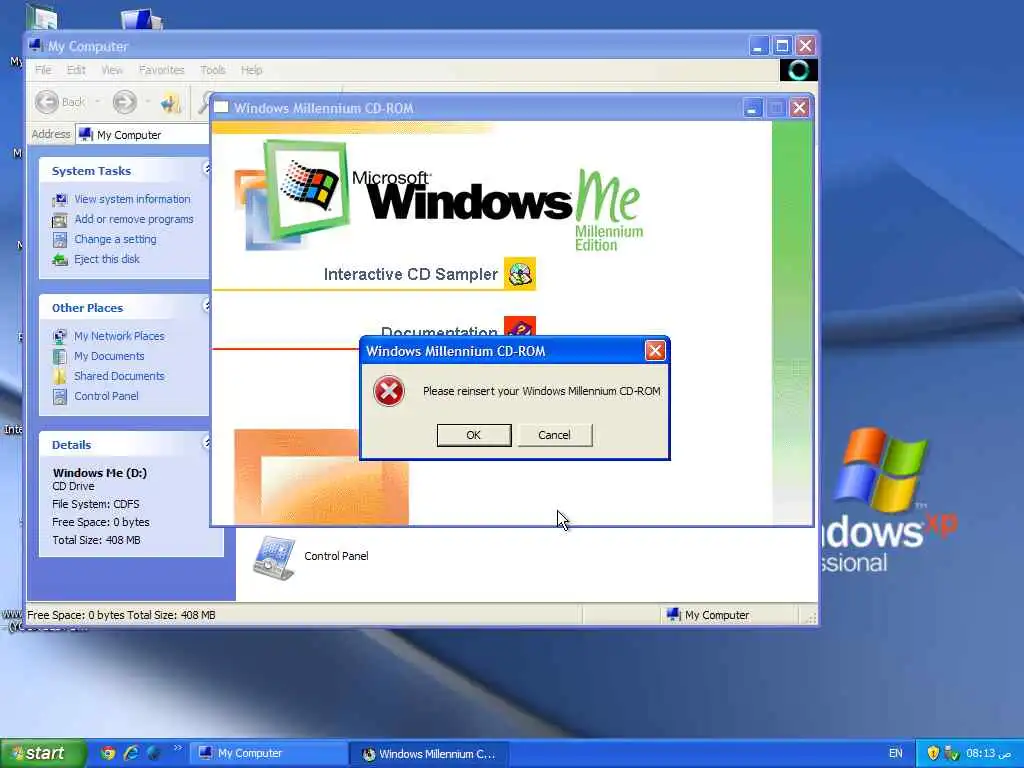Click the My Network Places icon
The width and height of the screenshot is (1024, 768).
59,337
